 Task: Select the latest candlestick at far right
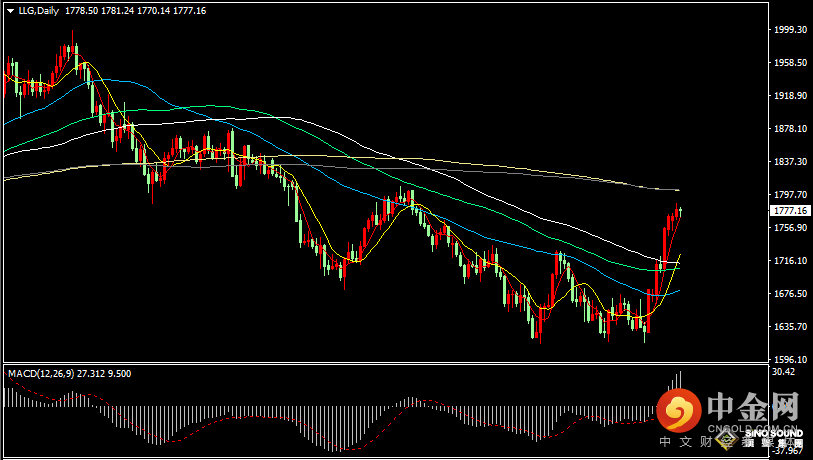[680, 210]
